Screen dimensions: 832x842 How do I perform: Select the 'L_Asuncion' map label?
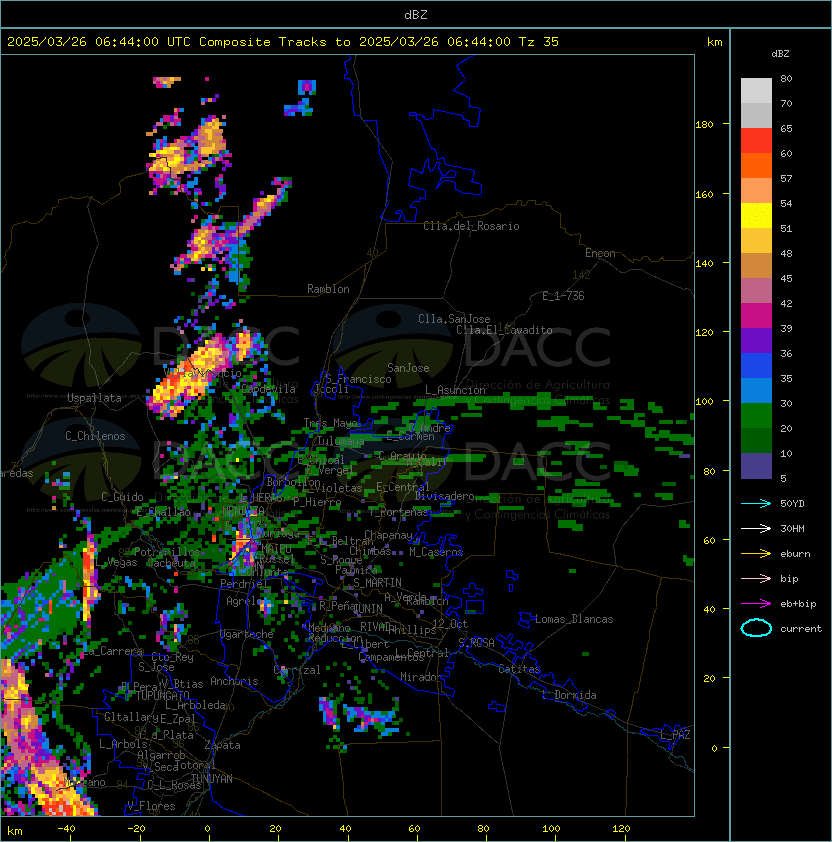point(455,390)
